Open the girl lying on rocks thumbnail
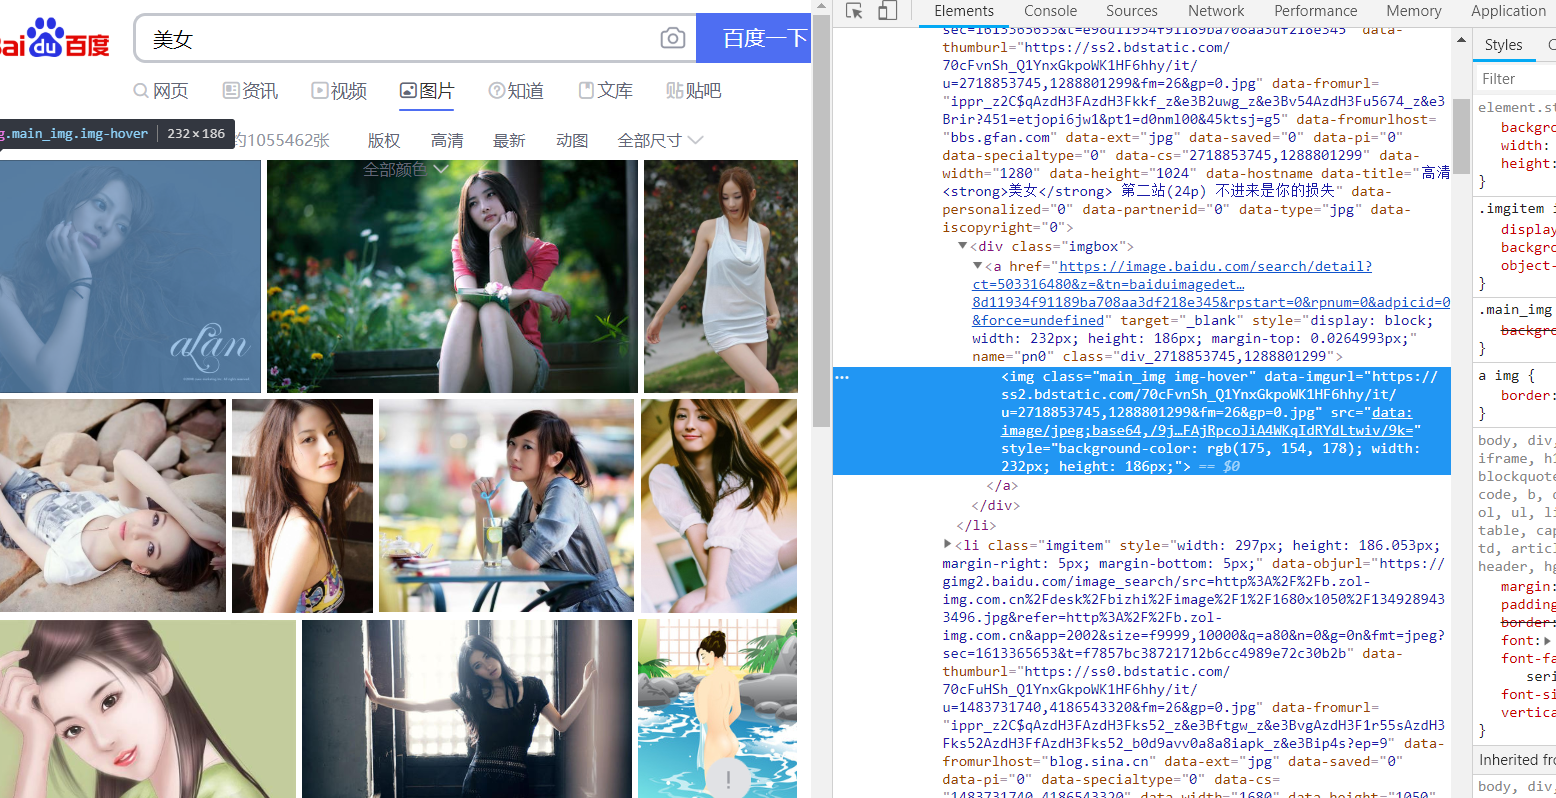The width and height of the screenshot is (1556, 798). 113,506
